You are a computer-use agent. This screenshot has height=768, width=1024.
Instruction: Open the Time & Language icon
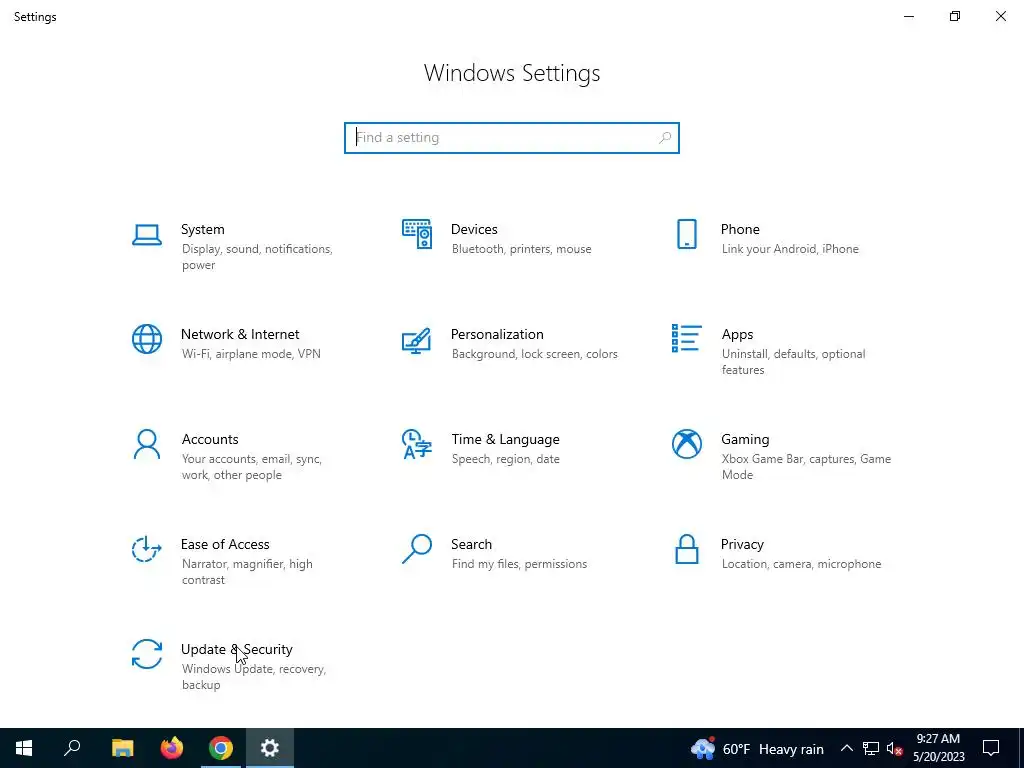click(x=417, y=444)
